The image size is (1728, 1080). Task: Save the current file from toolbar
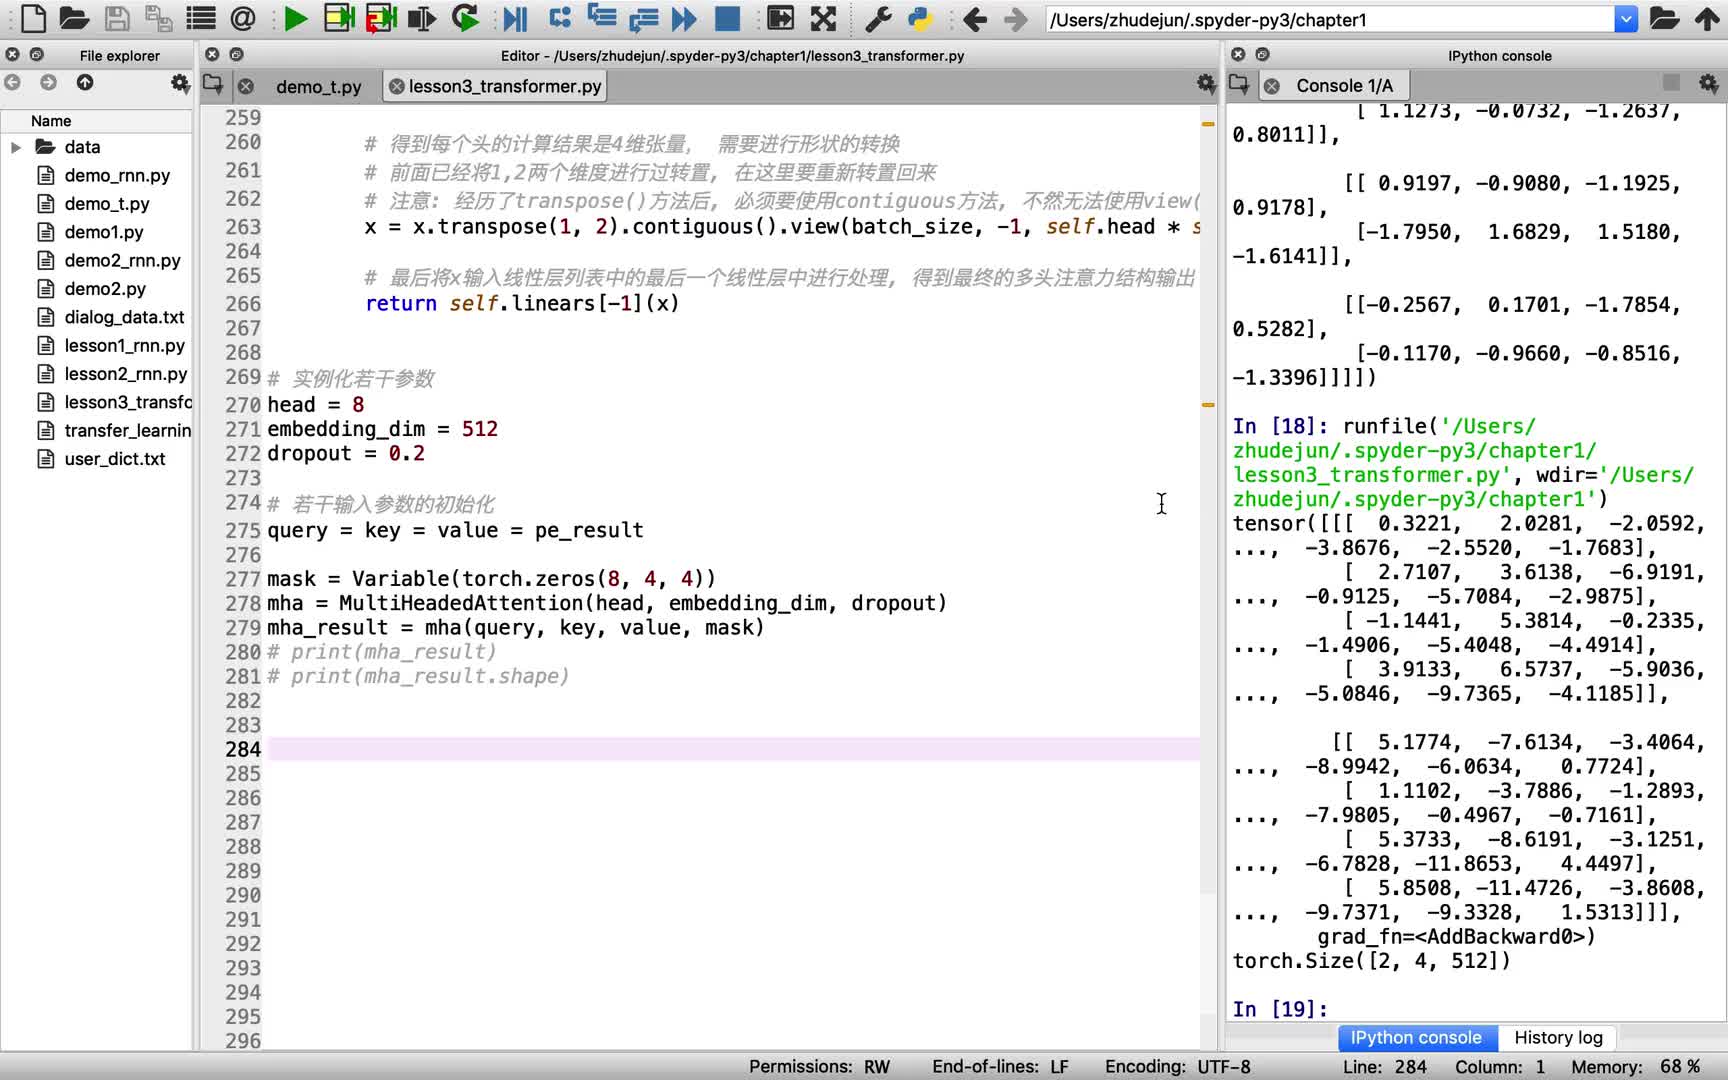[117, 18]
